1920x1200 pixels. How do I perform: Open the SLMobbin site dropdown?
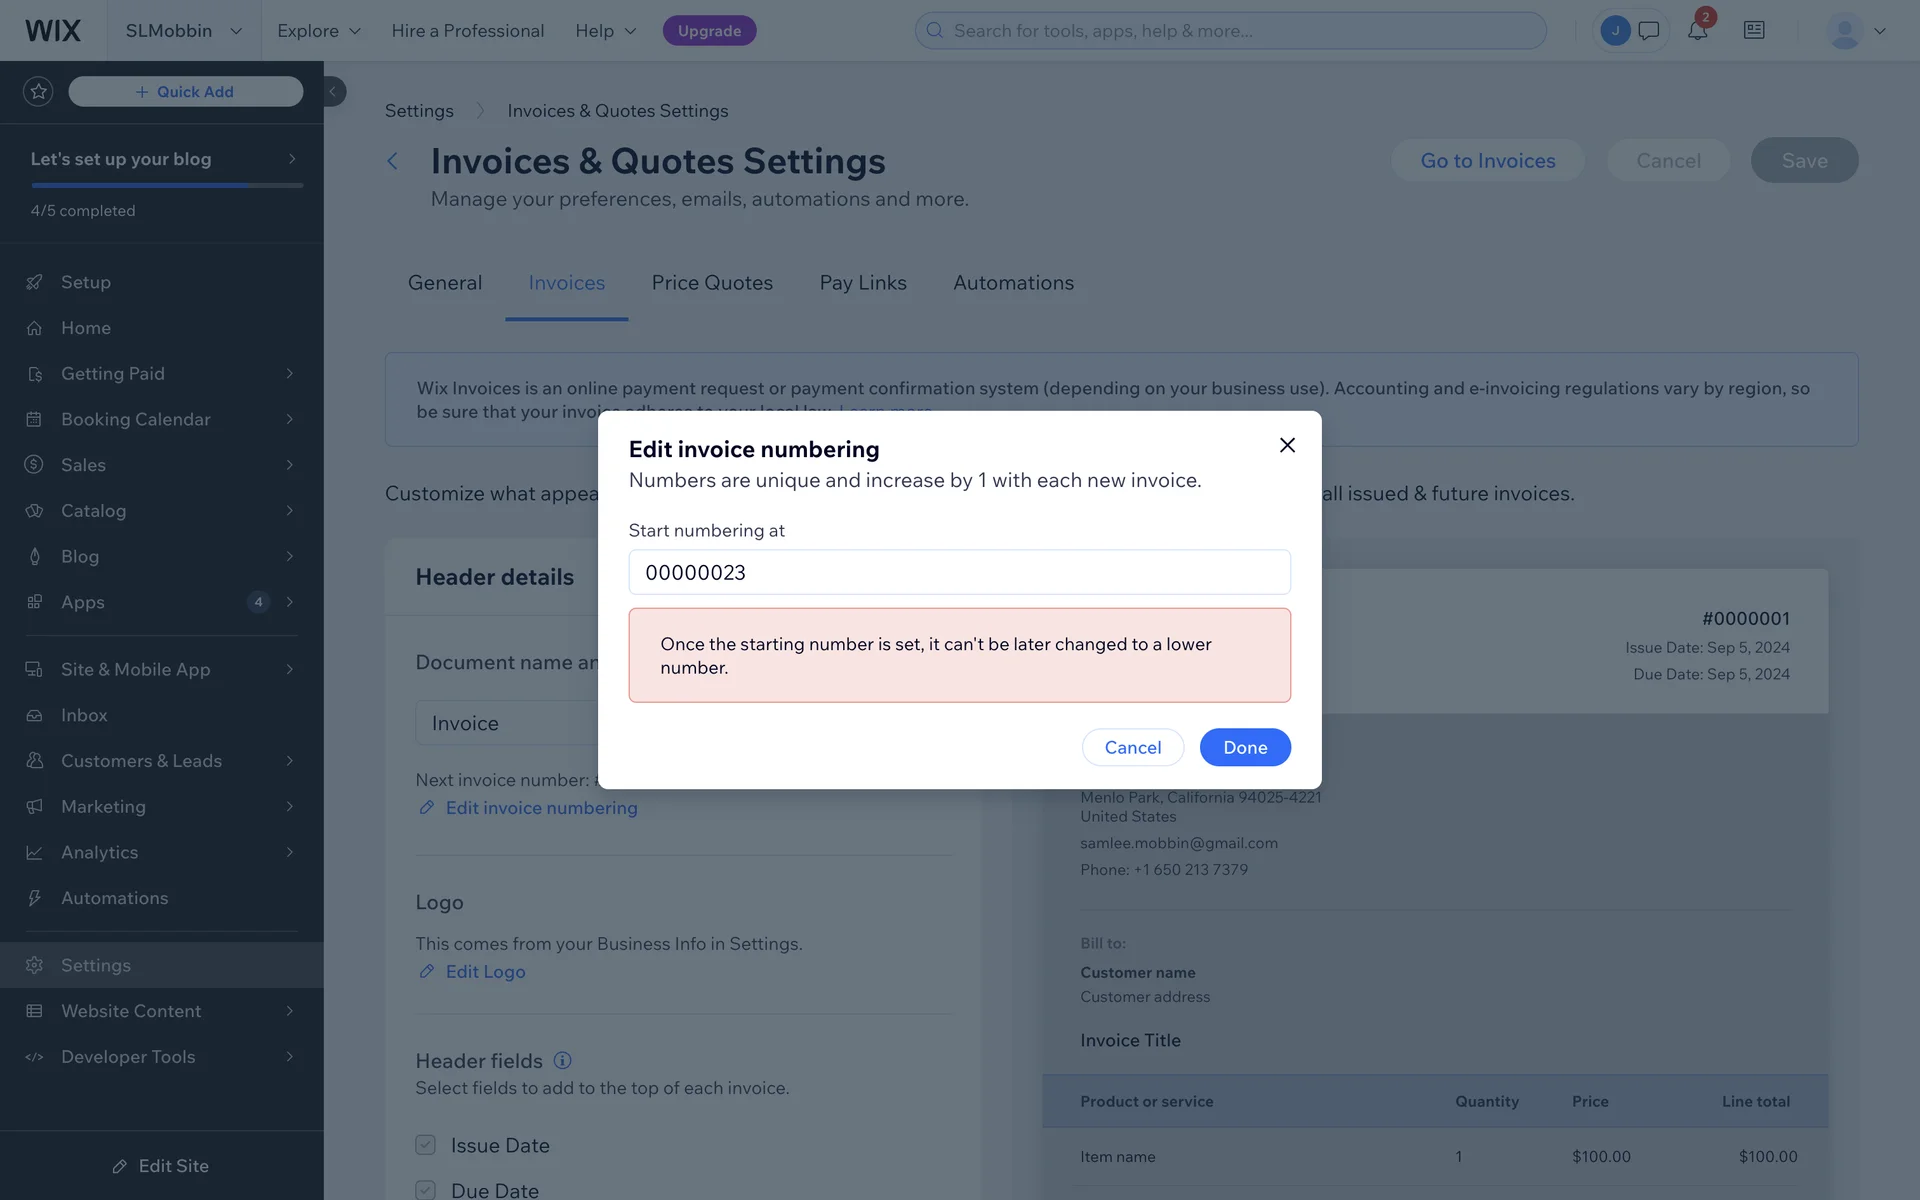(183, 31)
